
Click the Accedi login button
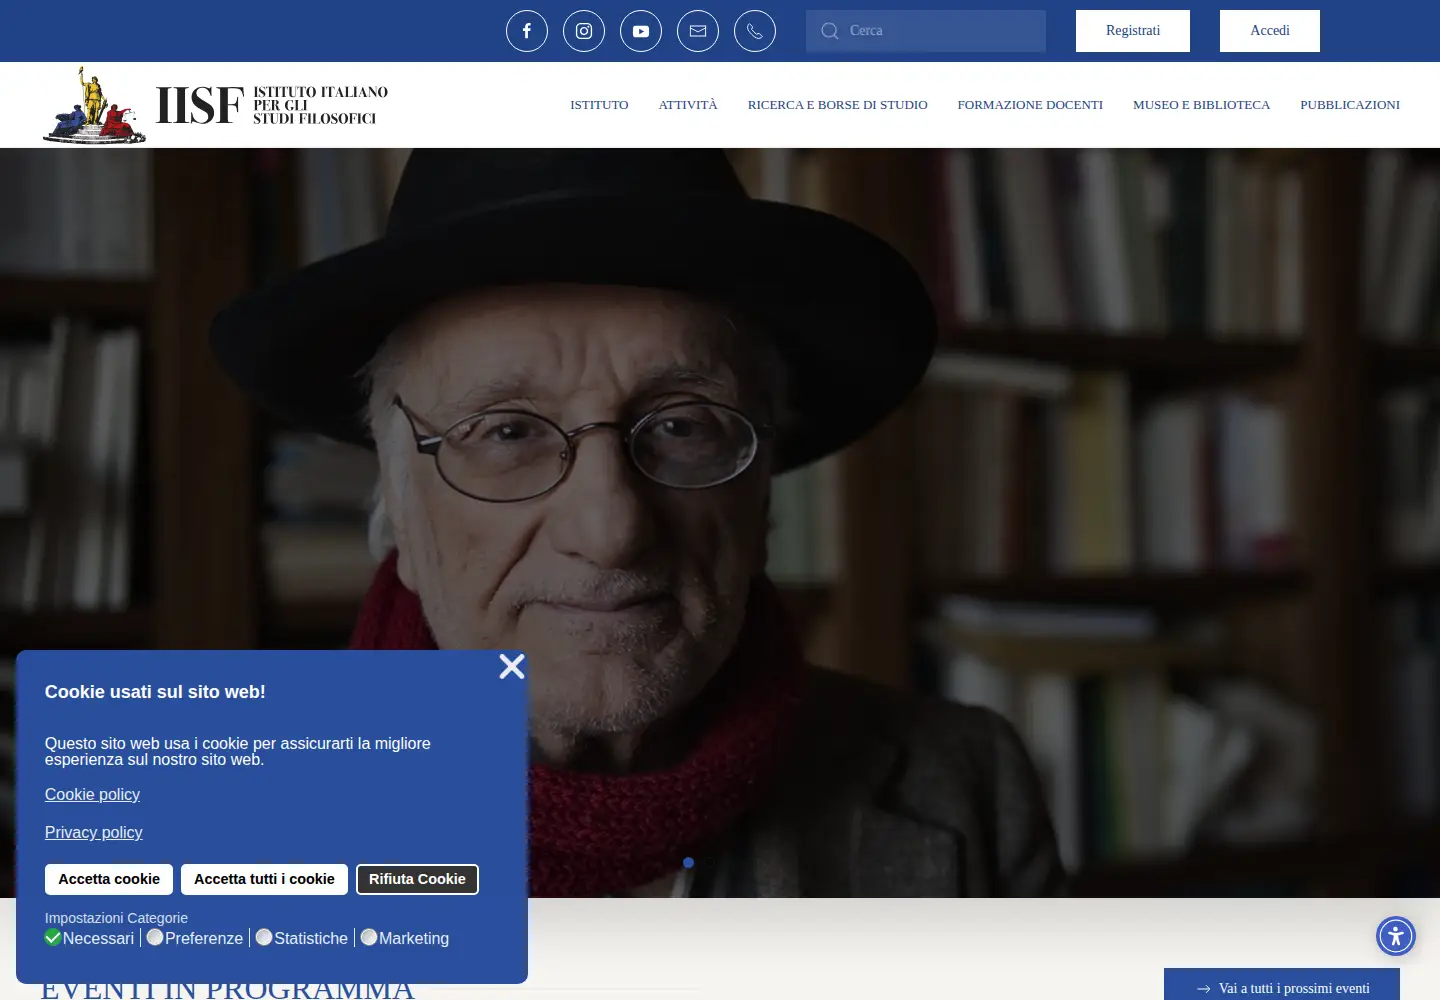(x=1270, y=31)
